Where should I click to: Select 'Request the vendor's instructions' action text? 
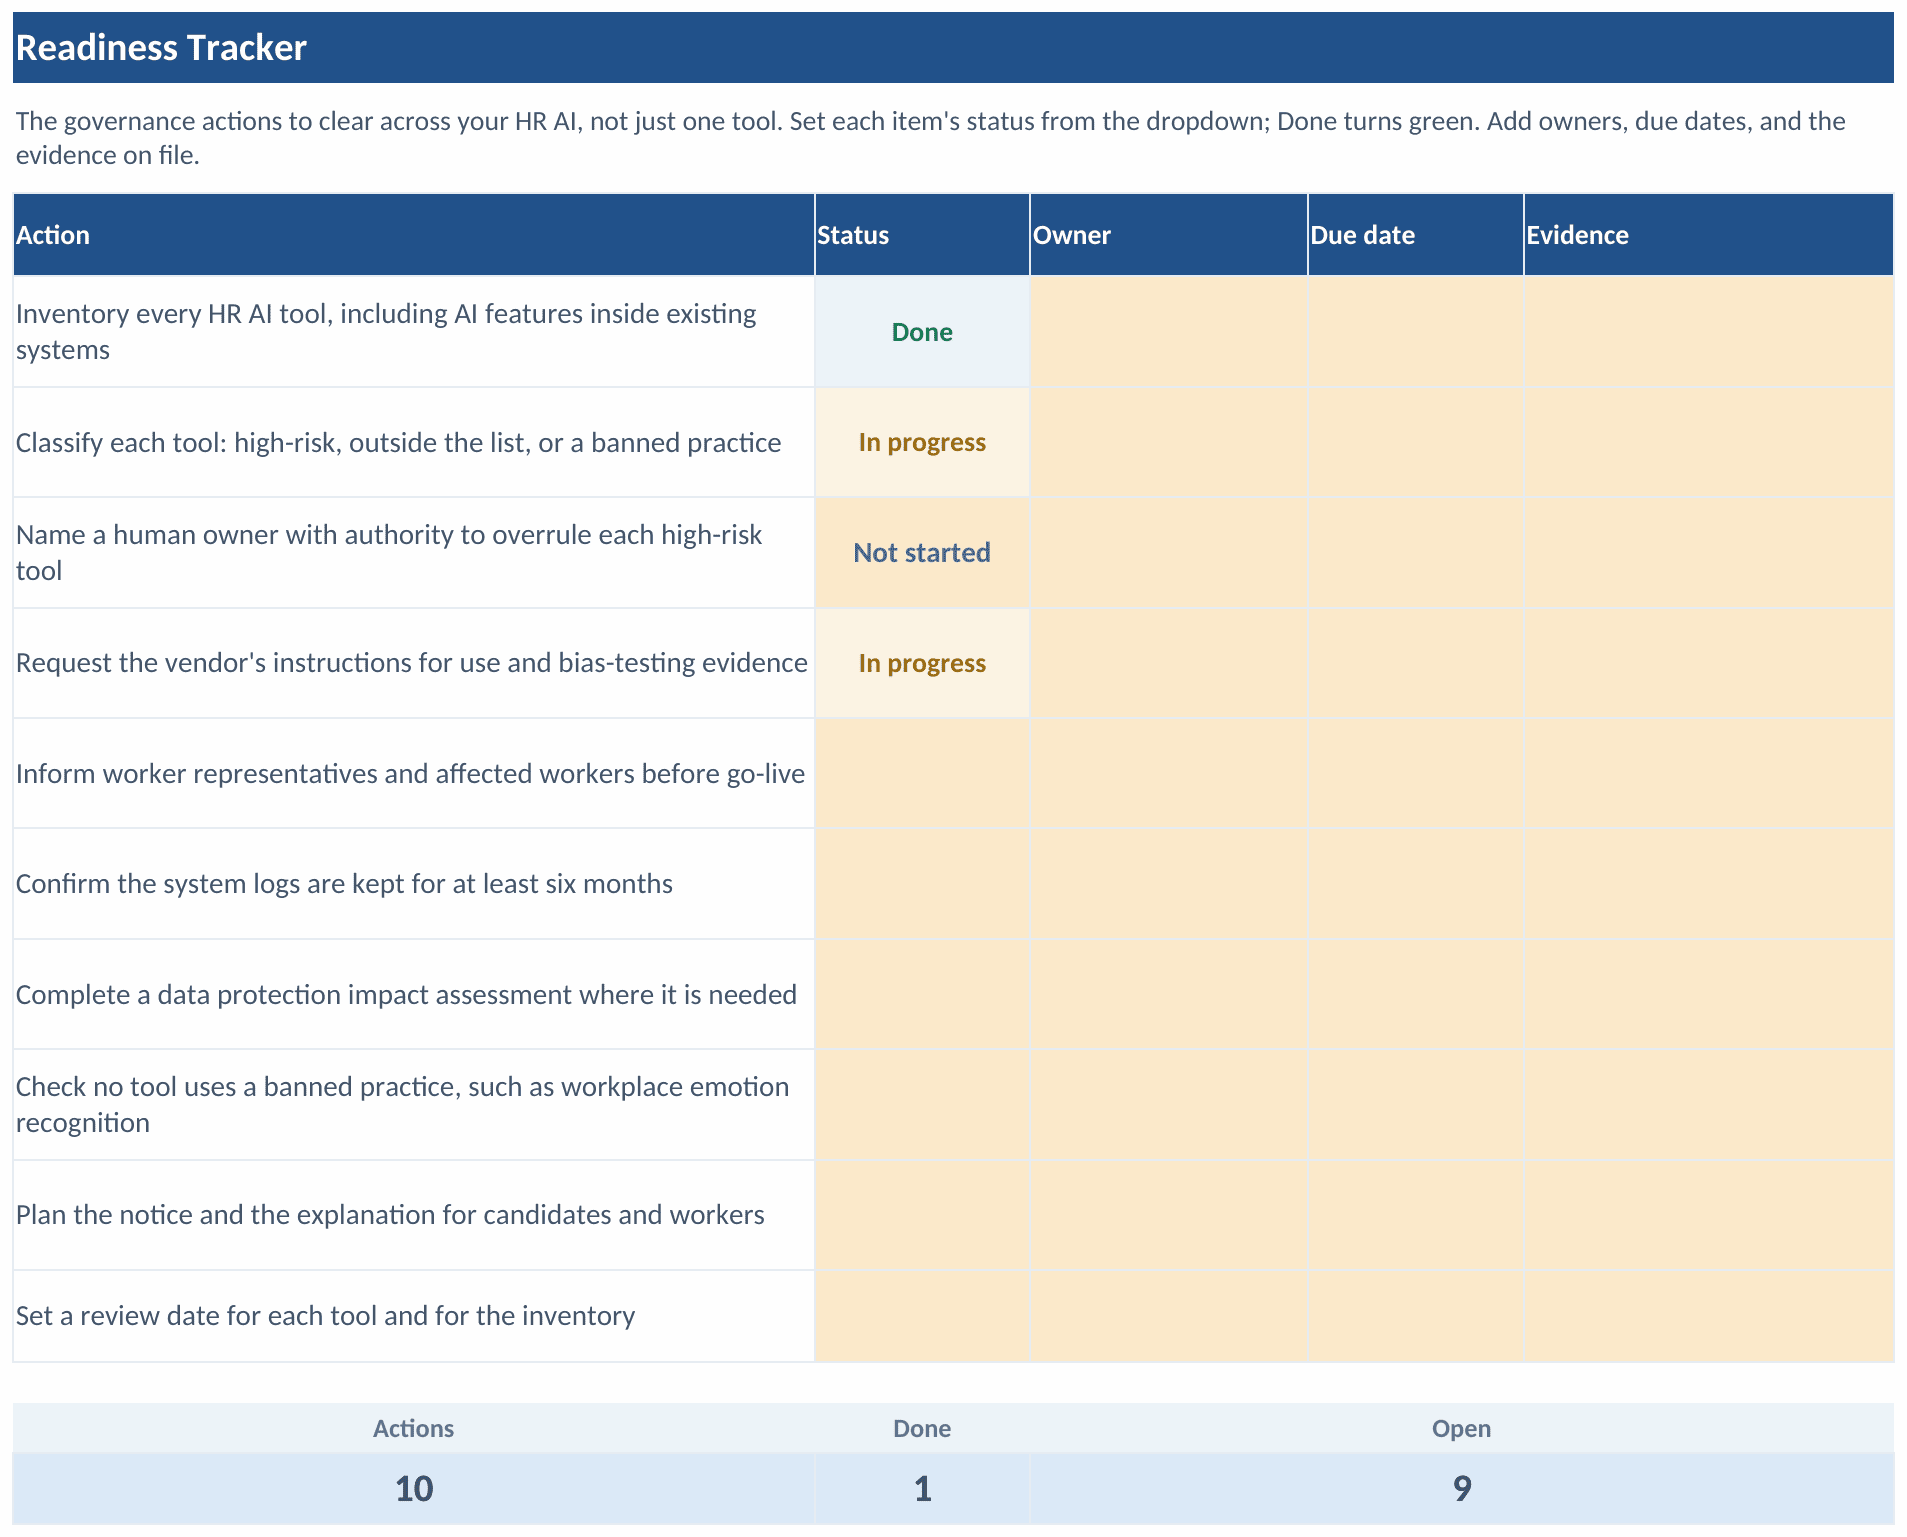pos(412,663)
